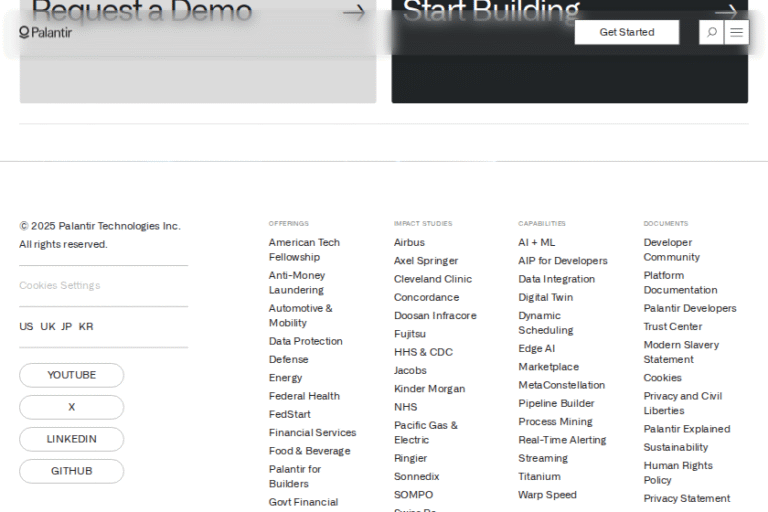
Task: Go to the Trust Center document
Action: coord(672,326)
